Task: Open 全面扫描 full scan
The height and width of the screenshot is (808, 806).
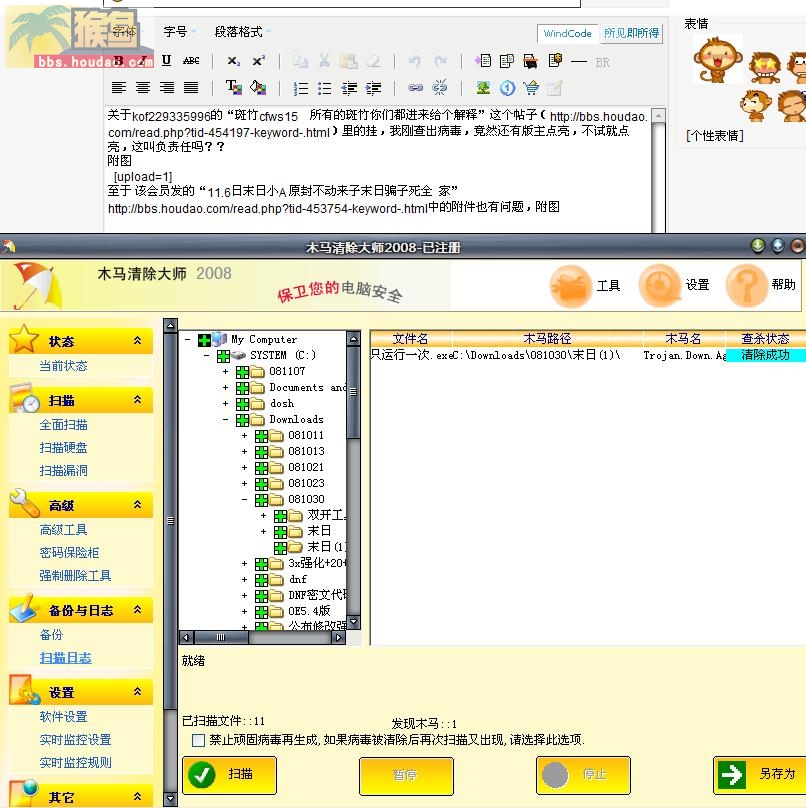Action: 63,425
